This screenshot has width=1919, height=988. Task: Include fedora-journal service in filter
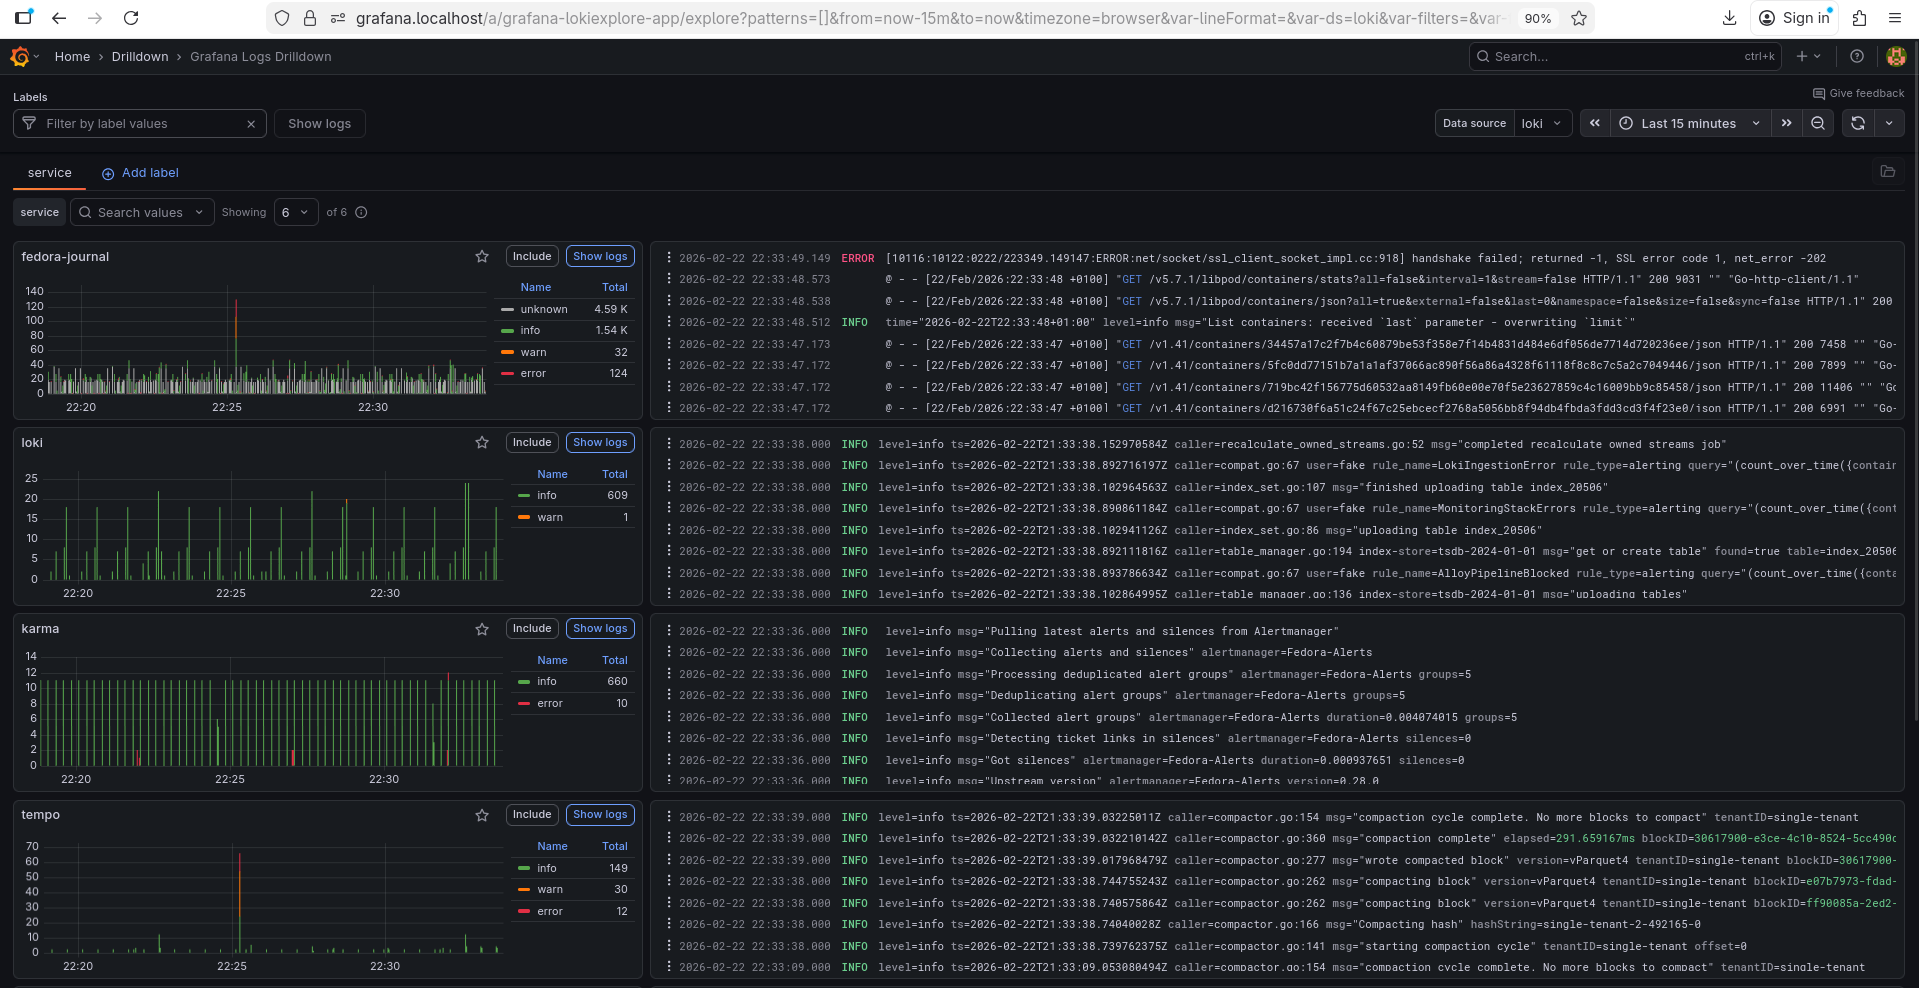pyautogui.click(x=532, y=257)
